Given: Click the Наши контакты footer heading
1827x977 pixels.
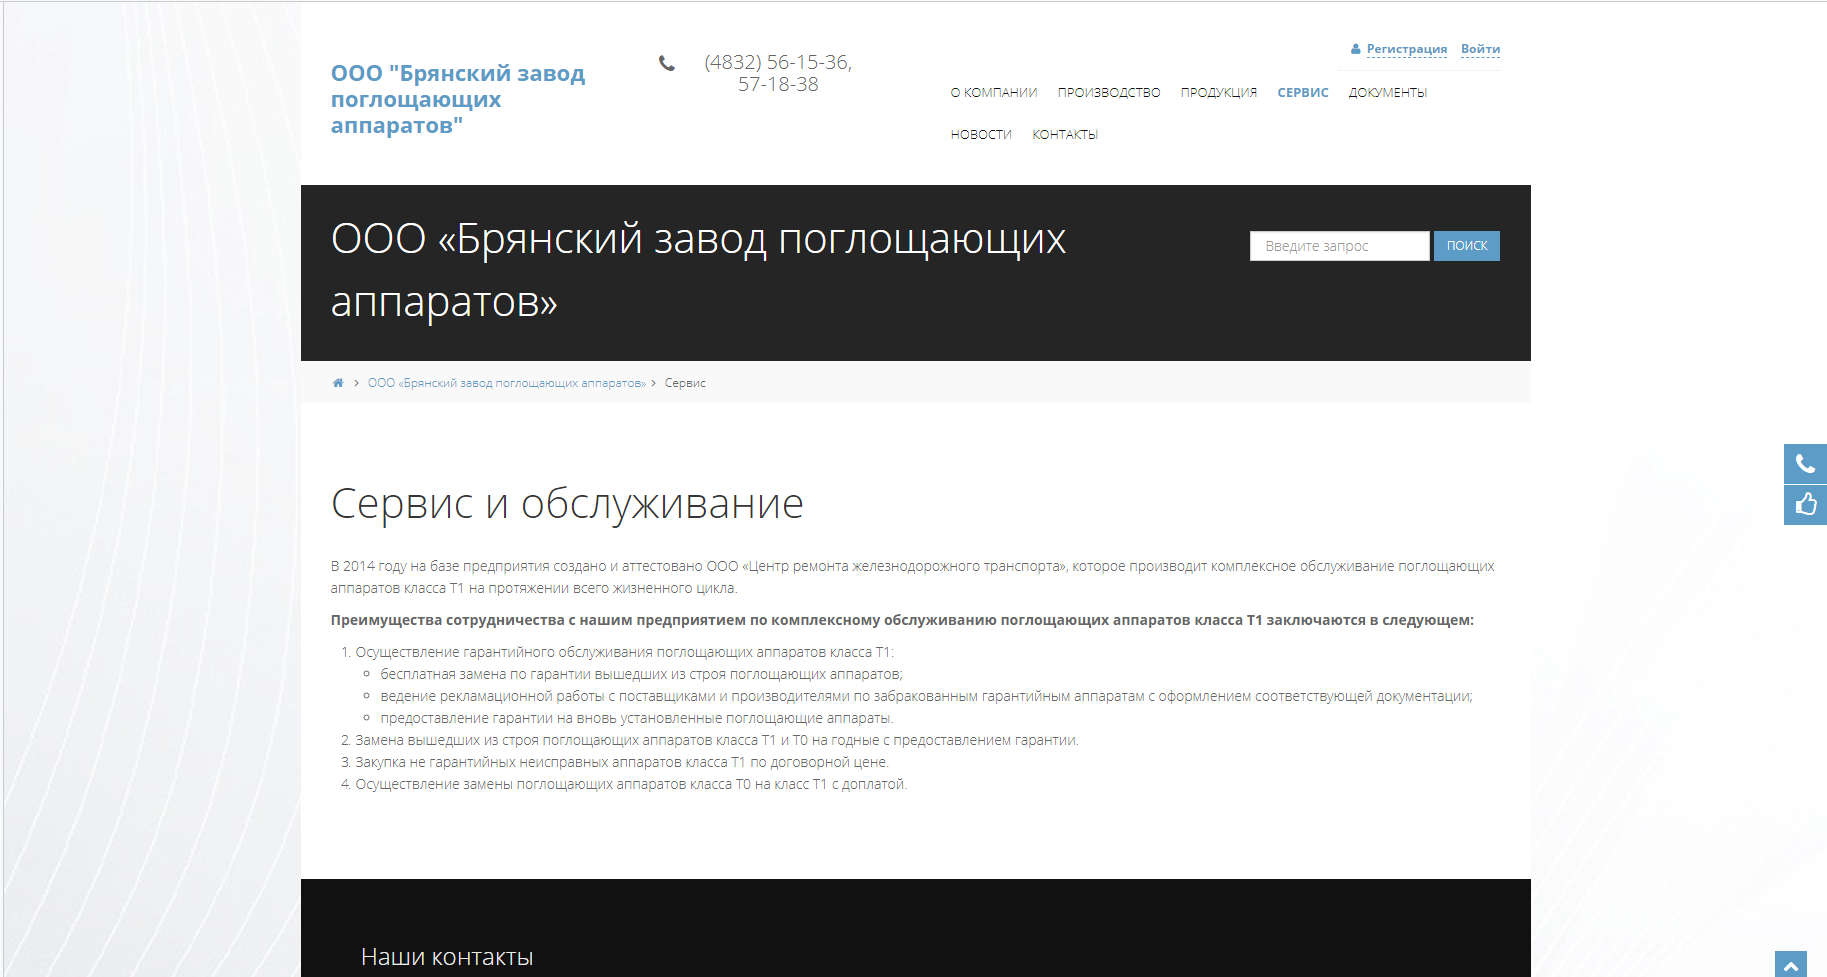Looking at the screenshot, I should (447, 957).
